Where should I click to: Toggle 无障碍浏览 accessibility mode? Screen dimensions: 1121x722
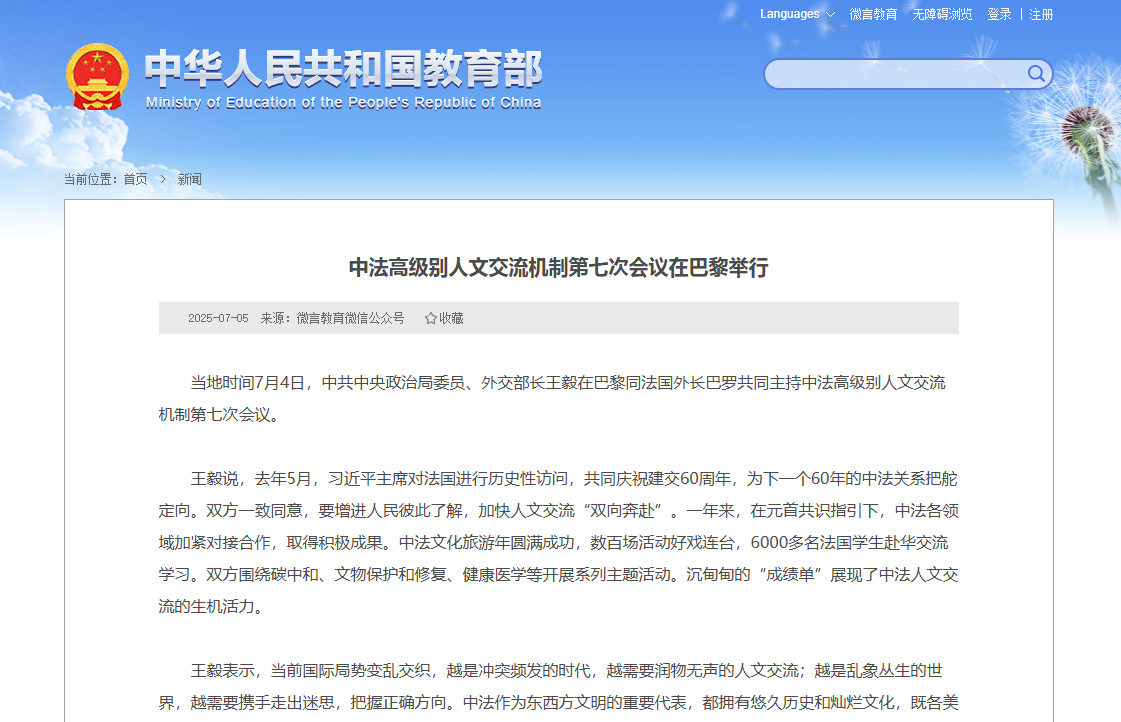point(942,14)
